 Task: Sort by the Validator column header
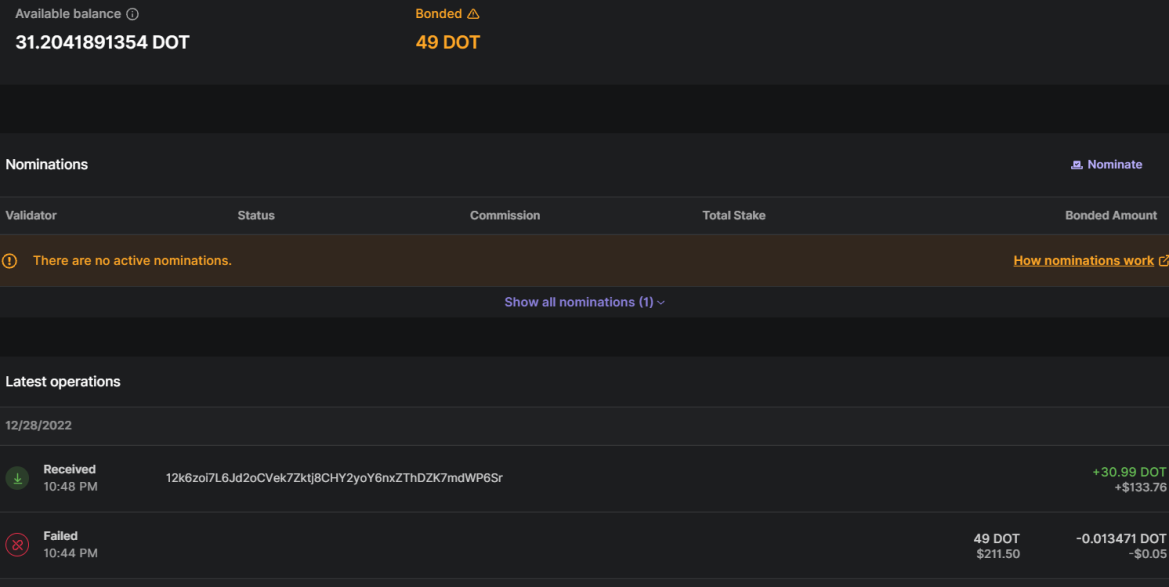(31, 215)
